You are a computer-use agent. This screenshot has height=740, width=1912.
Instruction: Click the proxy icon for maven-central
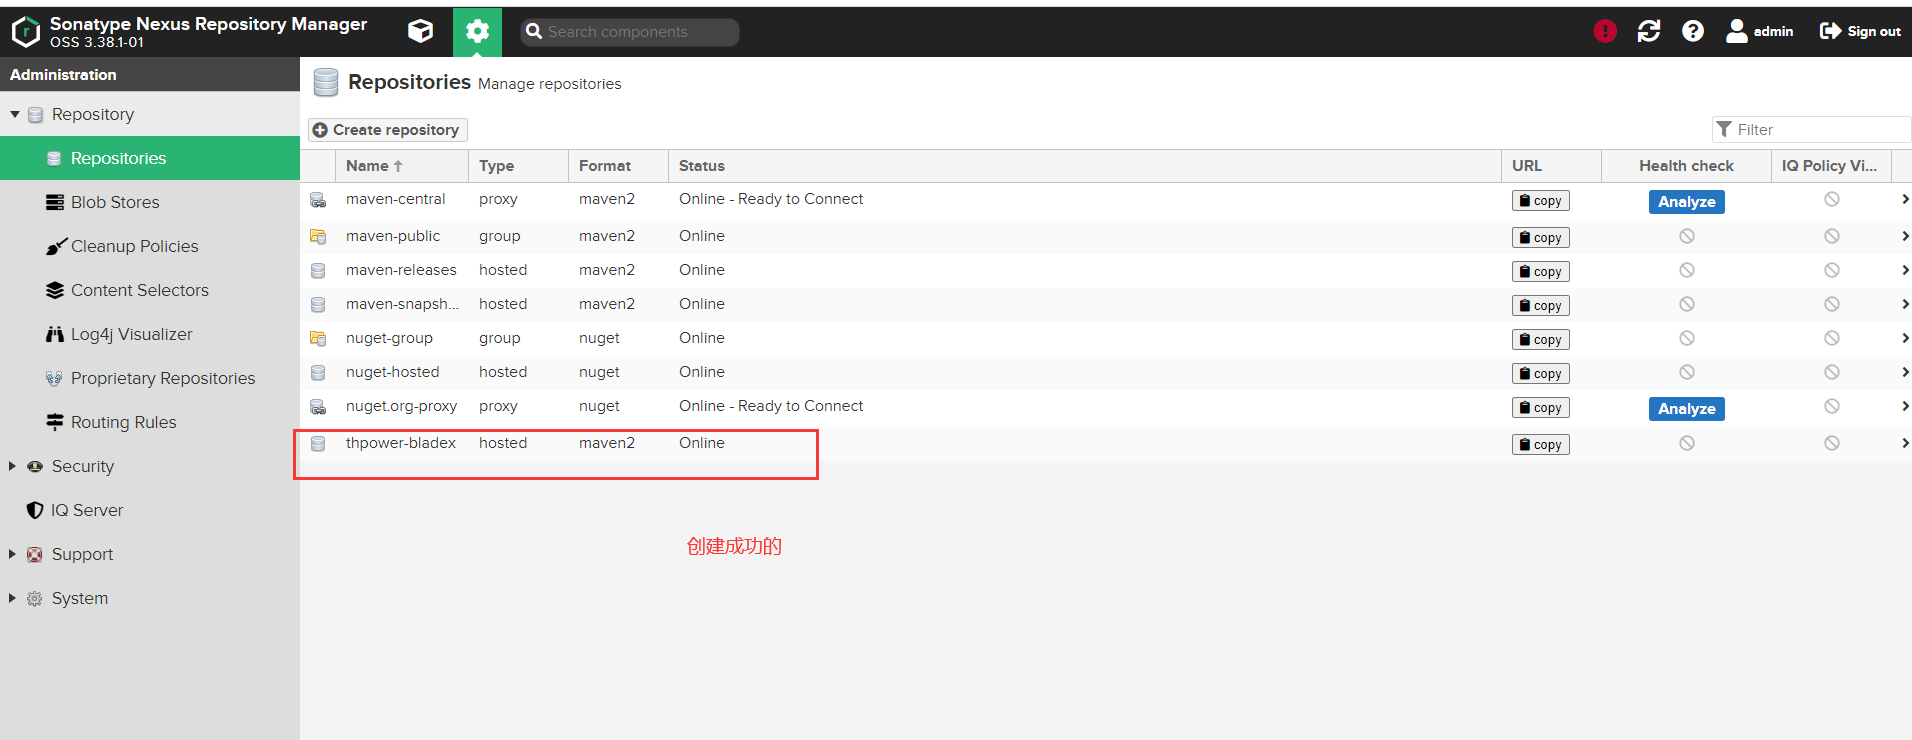[x=318, y=200]
